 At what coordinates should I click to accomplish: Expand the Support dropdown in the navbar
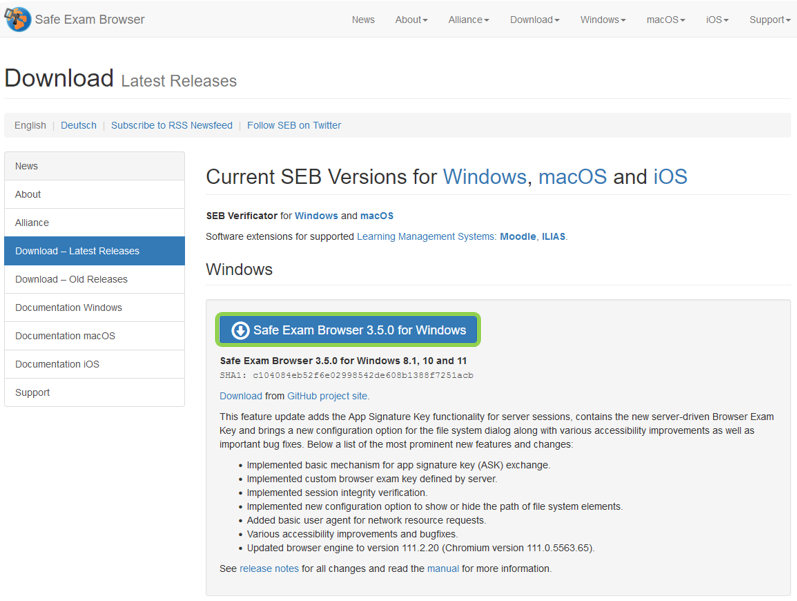click(769, 20)
